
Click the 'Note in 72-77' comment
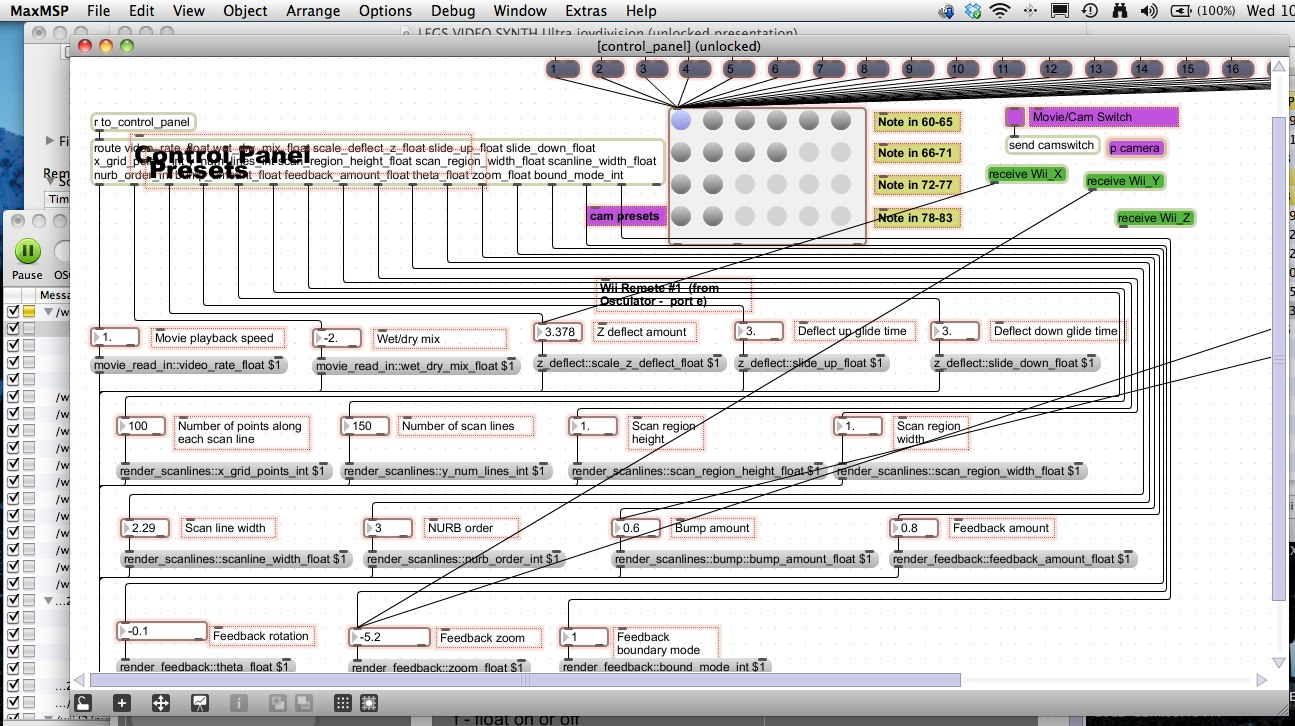pos(917,185)
